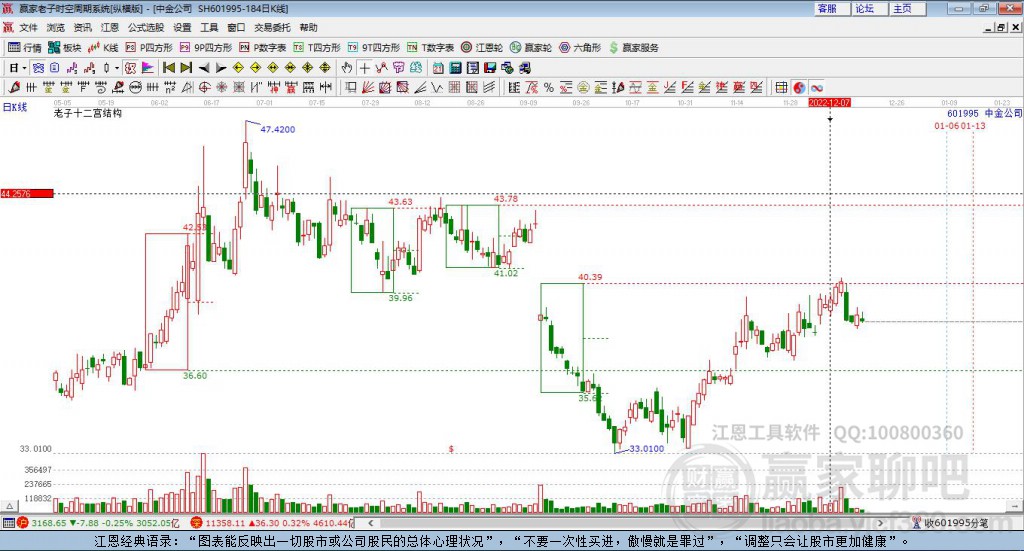
Task: Open the 板块 sector view
Action: click(65, 48)
